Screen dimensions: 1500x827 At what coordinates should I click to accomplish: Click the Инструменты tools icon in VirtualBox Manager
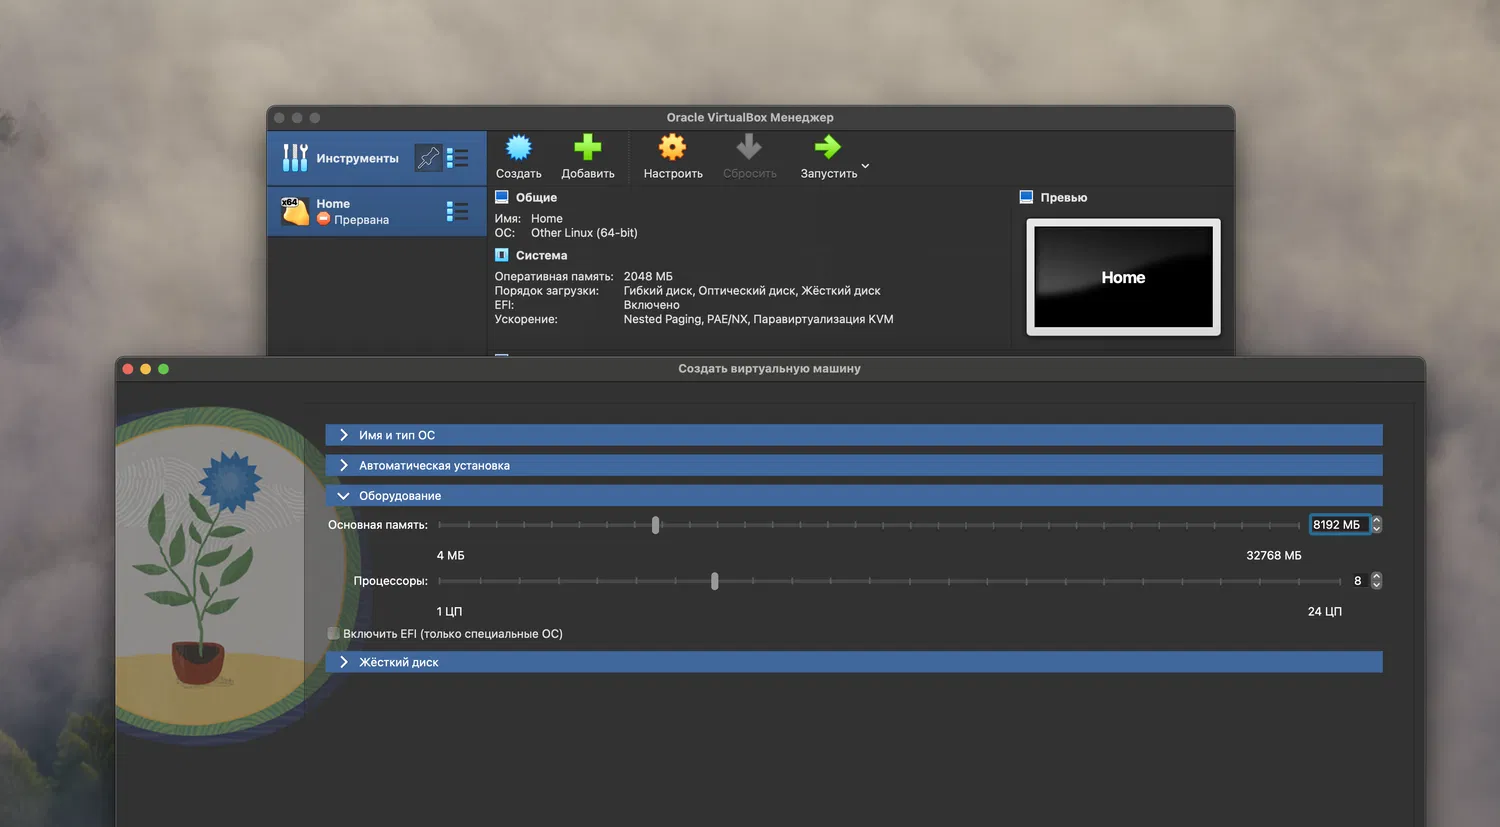(x=295, y=158)
